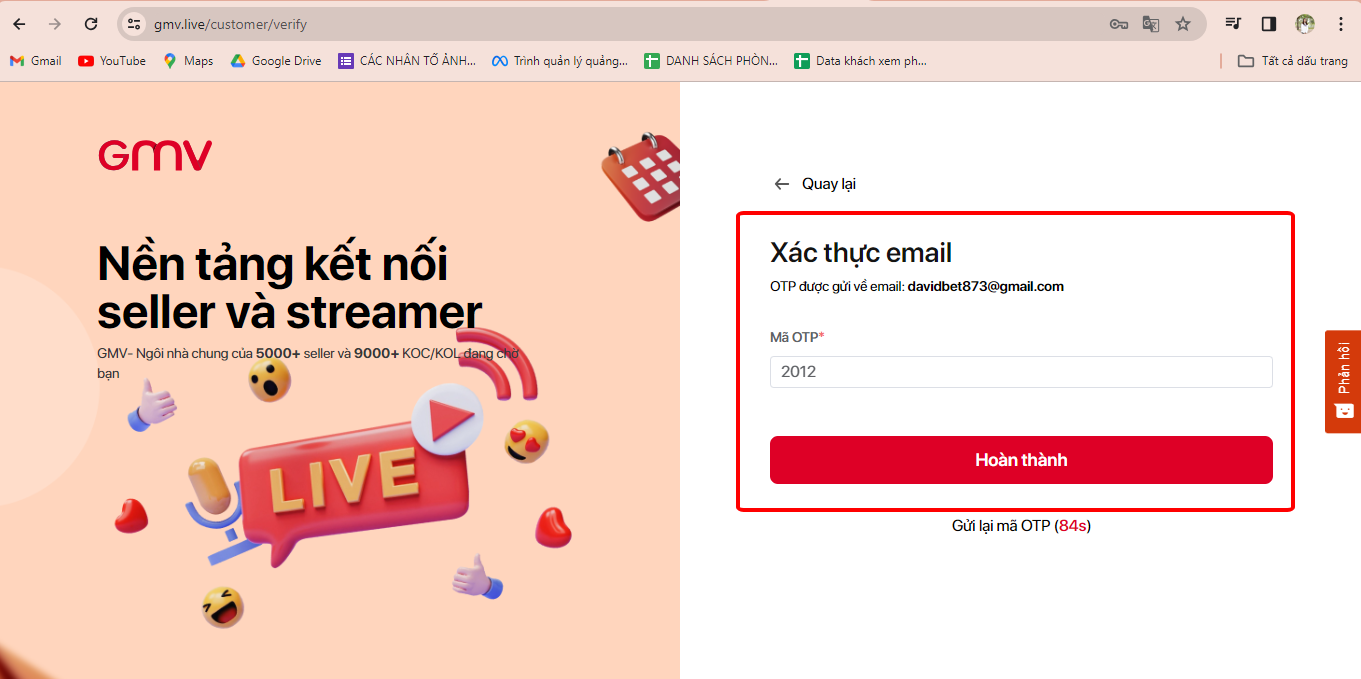Toggle the browser side panel icon

point(1269,24)
